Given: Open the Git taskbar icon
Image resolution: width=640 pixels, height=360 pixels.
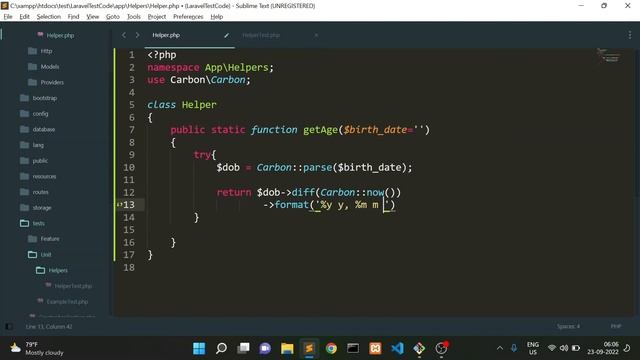Looking at the screenshot, I should (x=419, y=348).
